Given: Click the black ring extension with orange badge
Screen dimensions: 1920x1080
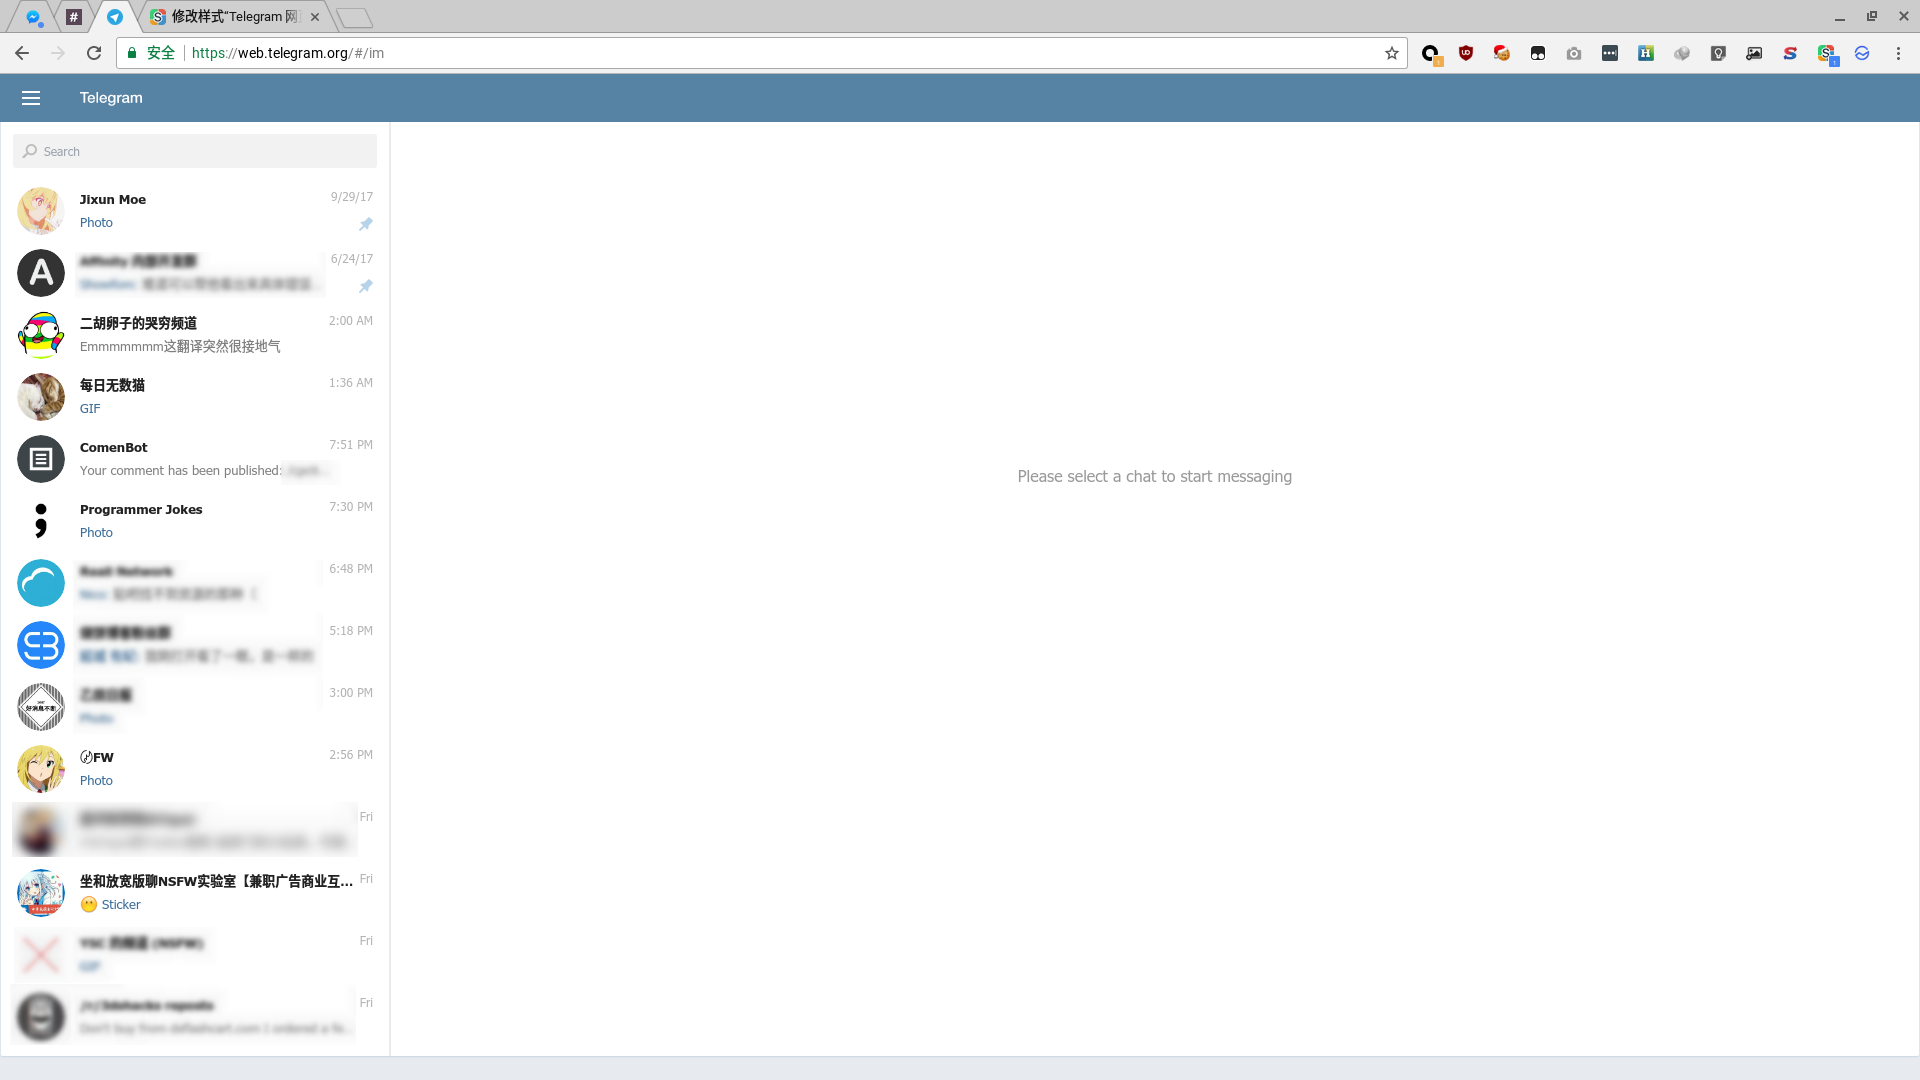Looking at the screenshot, I should pos(1431,54).
